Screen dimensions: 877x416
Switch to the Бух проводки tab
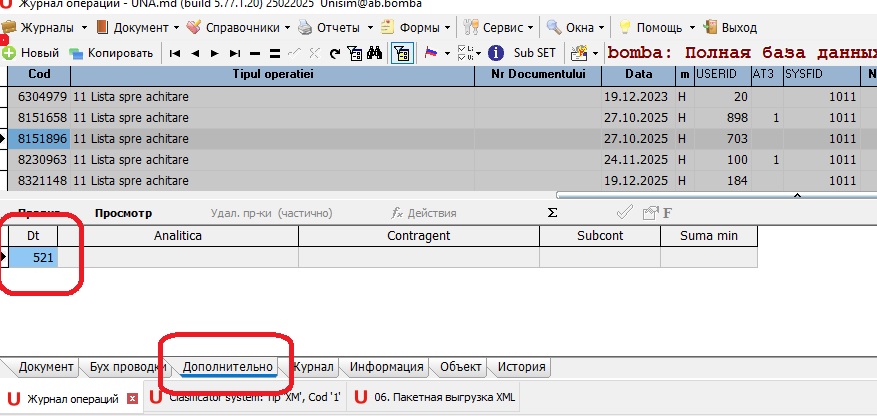(128, 367)
